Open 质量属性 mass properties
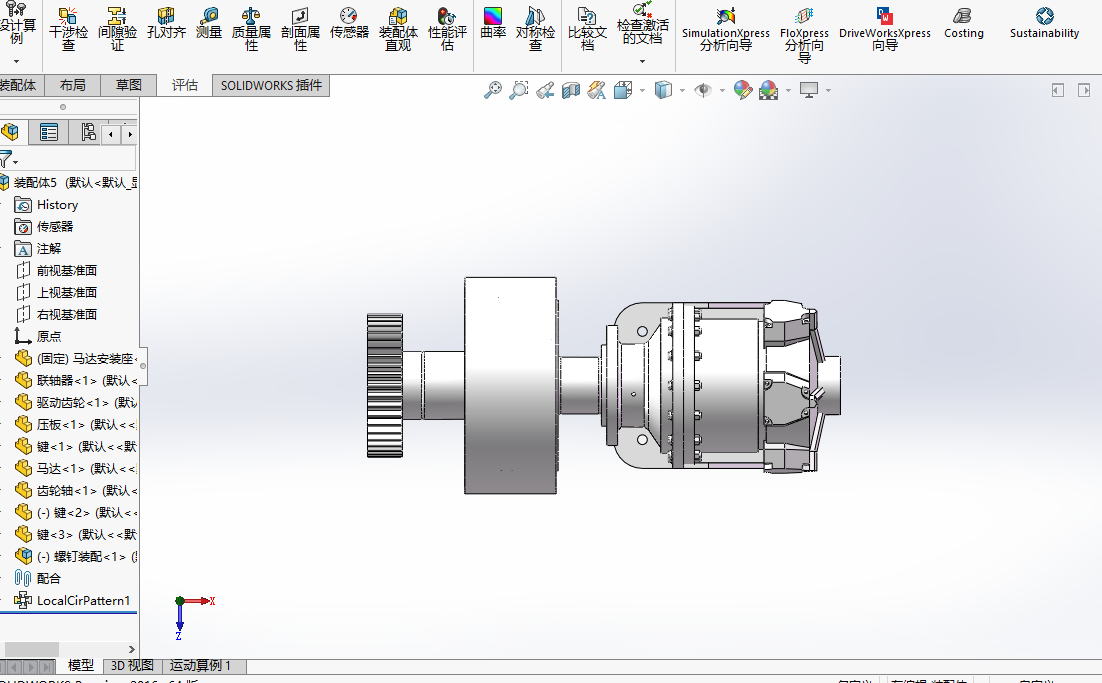Viewport: 1102px width, 683px height. coord(251,29)
